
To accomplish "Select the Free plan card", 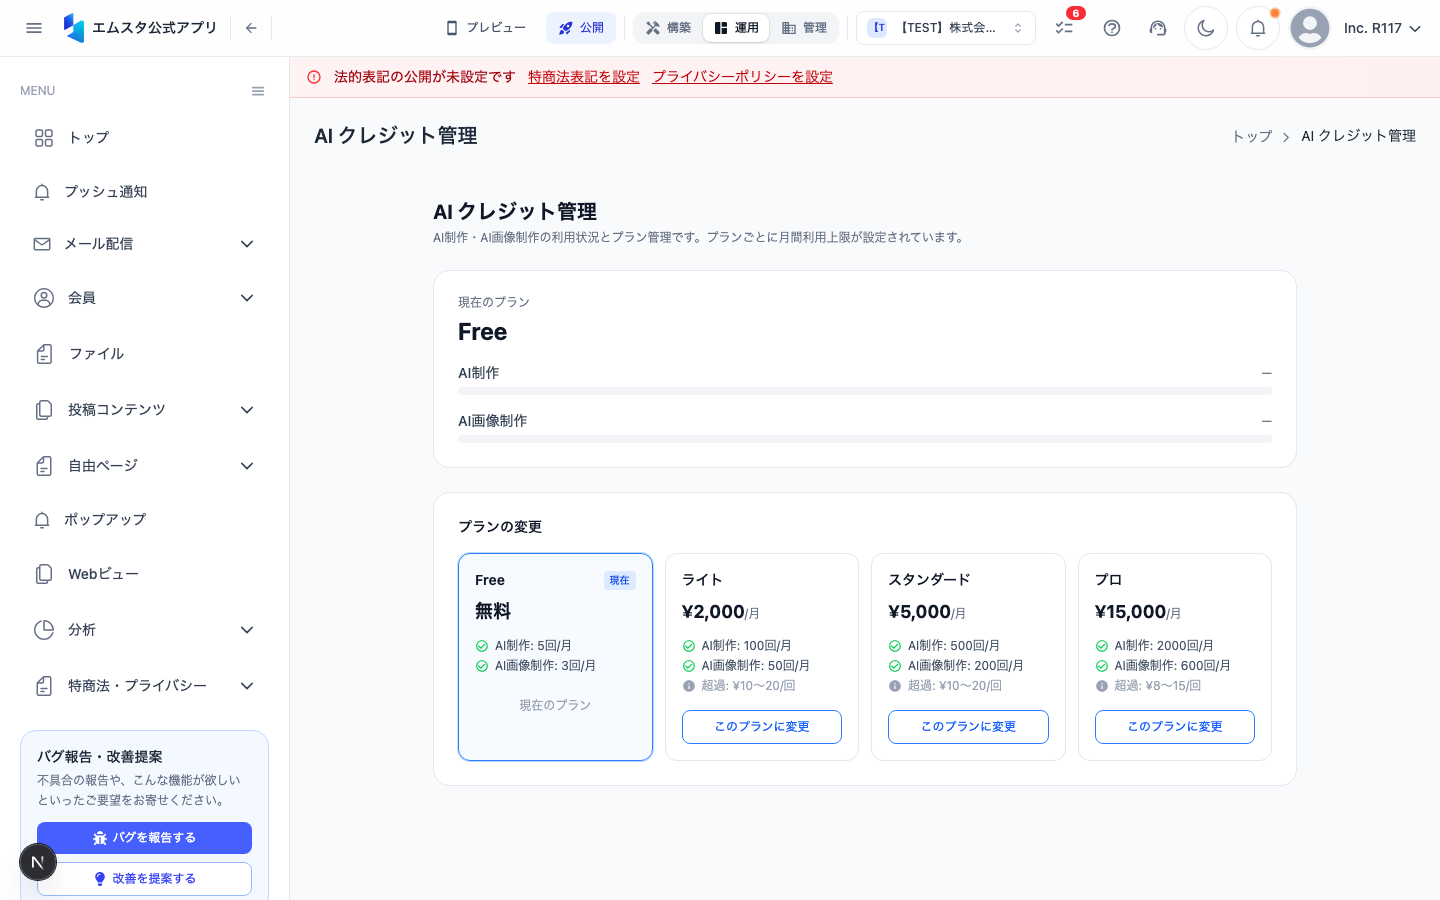I will 555,657.
